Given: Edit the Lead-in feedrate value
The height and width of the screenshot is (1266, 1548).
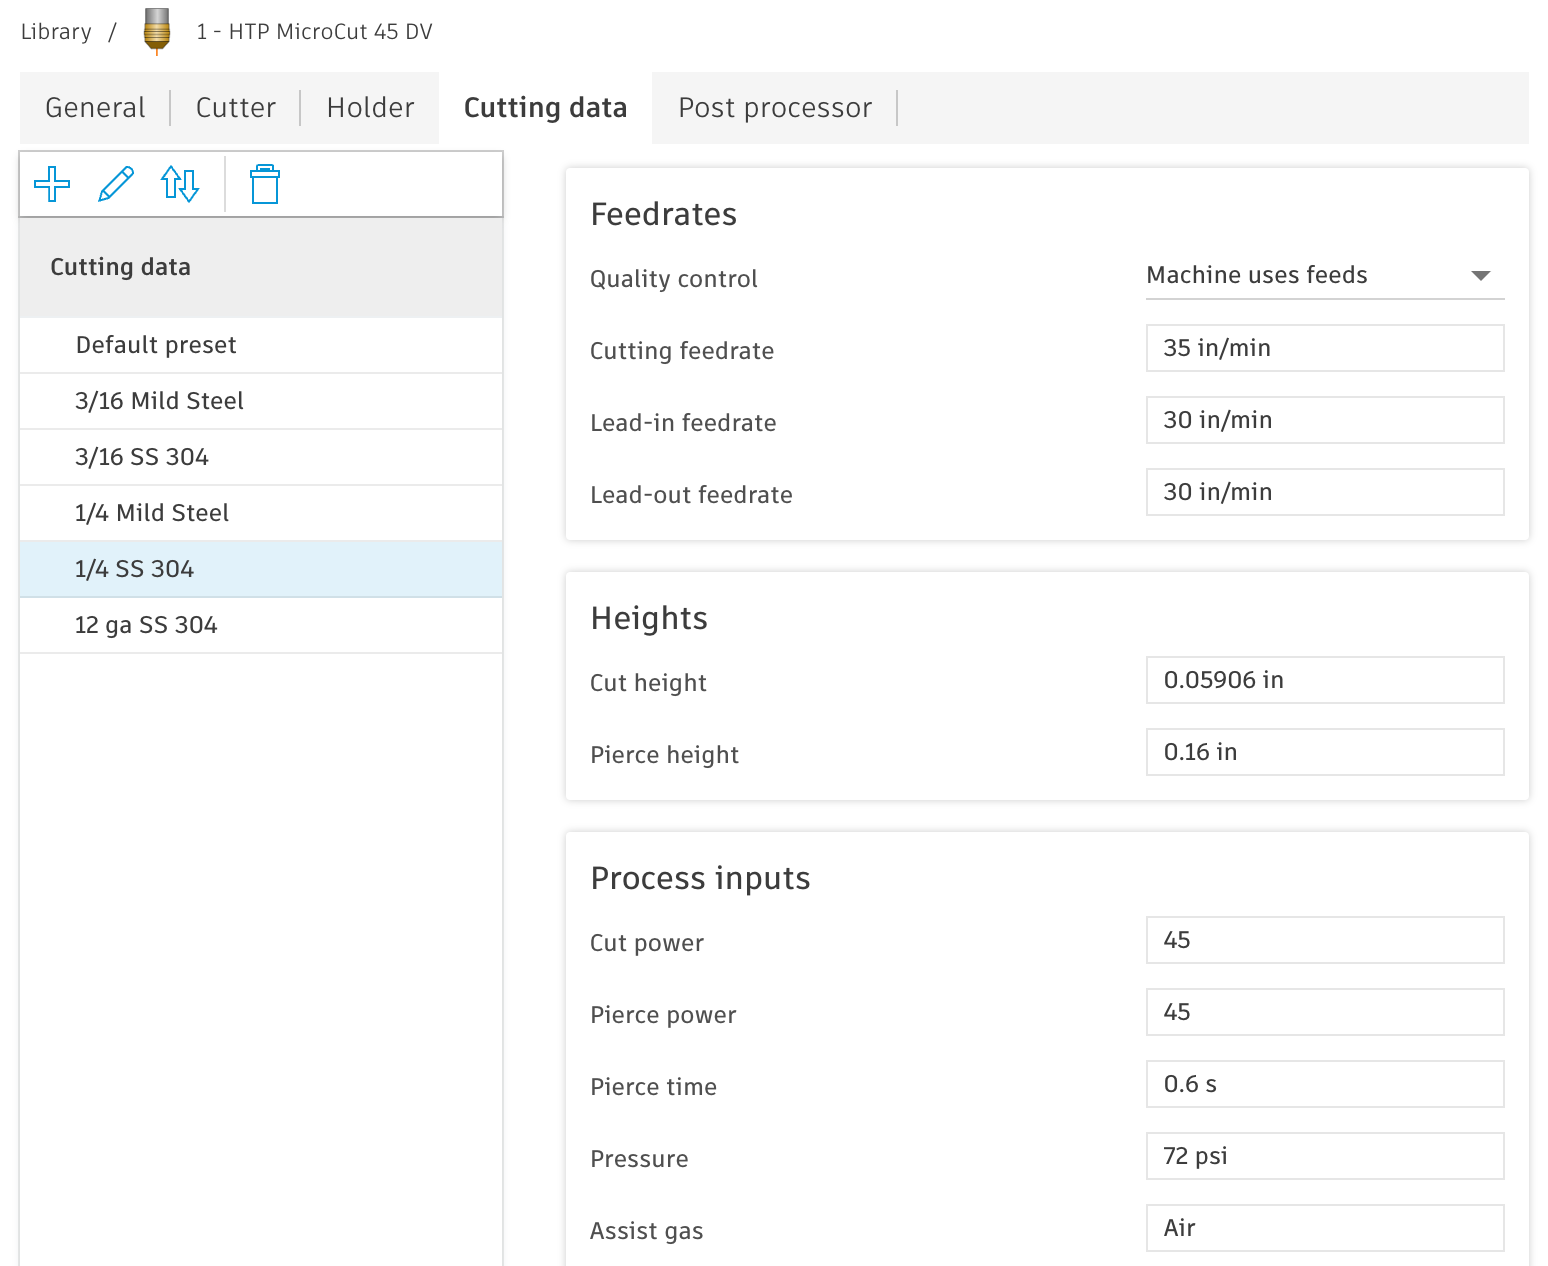Looking at the screenshot, I should point(1324,420).
